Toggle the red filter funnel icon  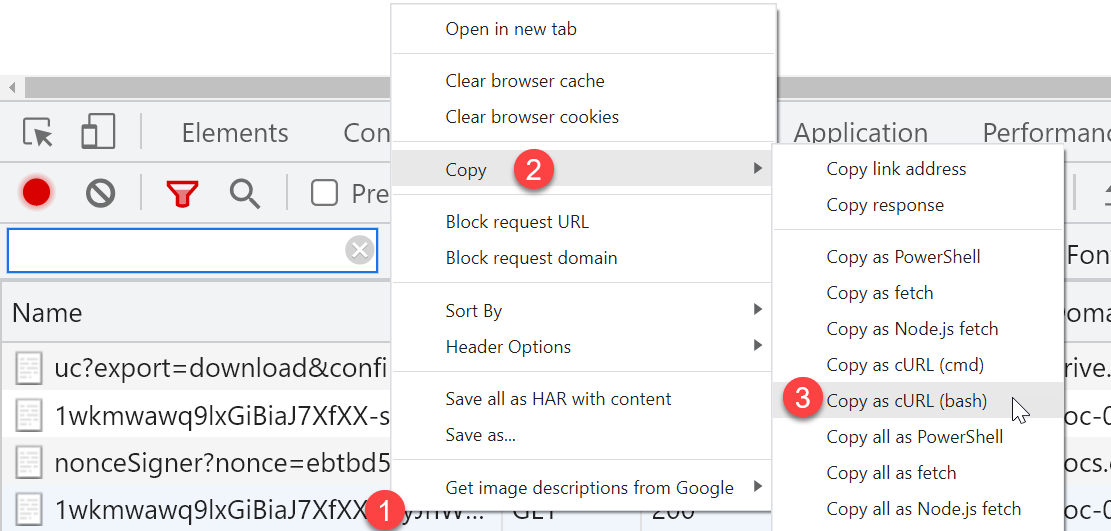coord(182,193)
